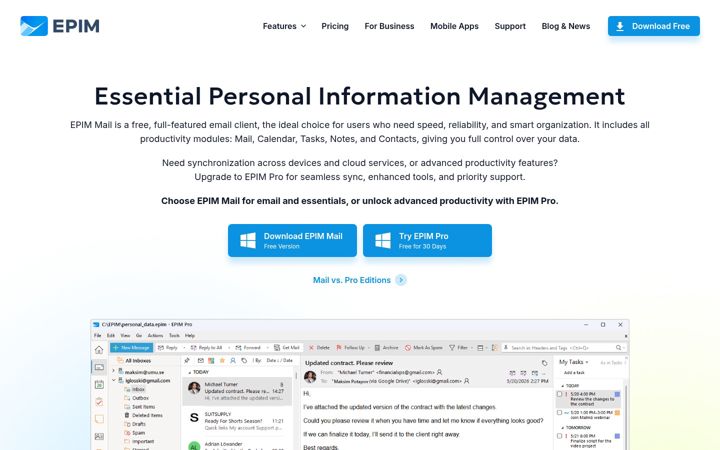
Task: Click the tag icon in message header
Action: click(544, 363)
